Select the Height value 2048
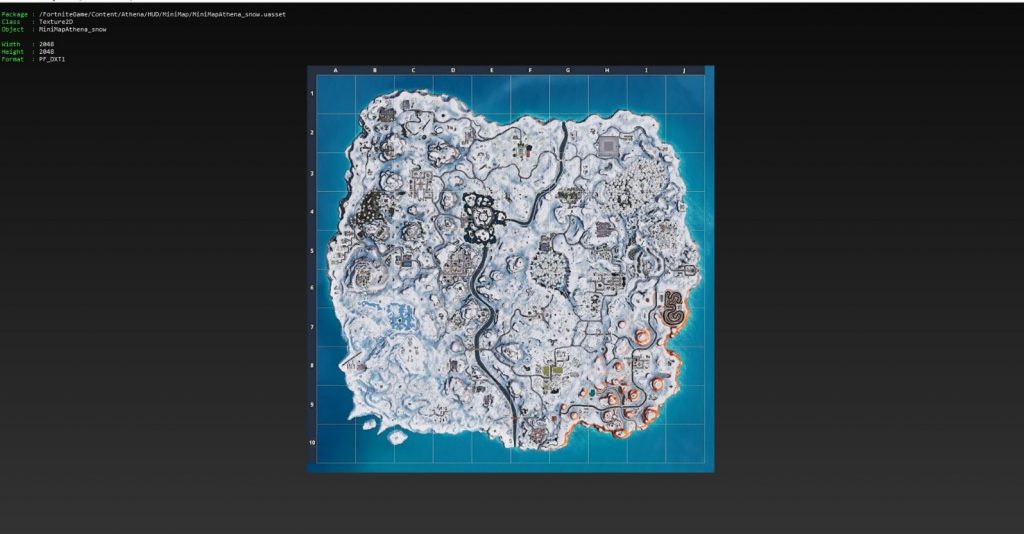This screenshot has height=534, width=1024. point(46,52)
